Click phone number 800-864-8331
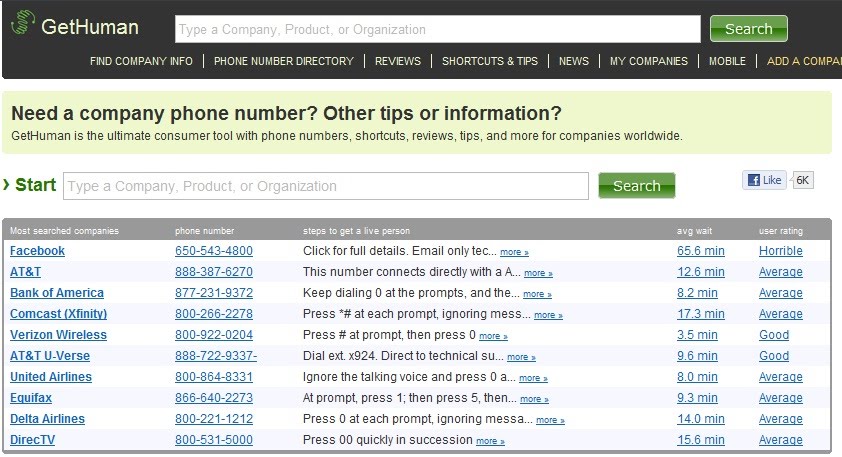Screen dimensions: 842x457 point(214,376)
